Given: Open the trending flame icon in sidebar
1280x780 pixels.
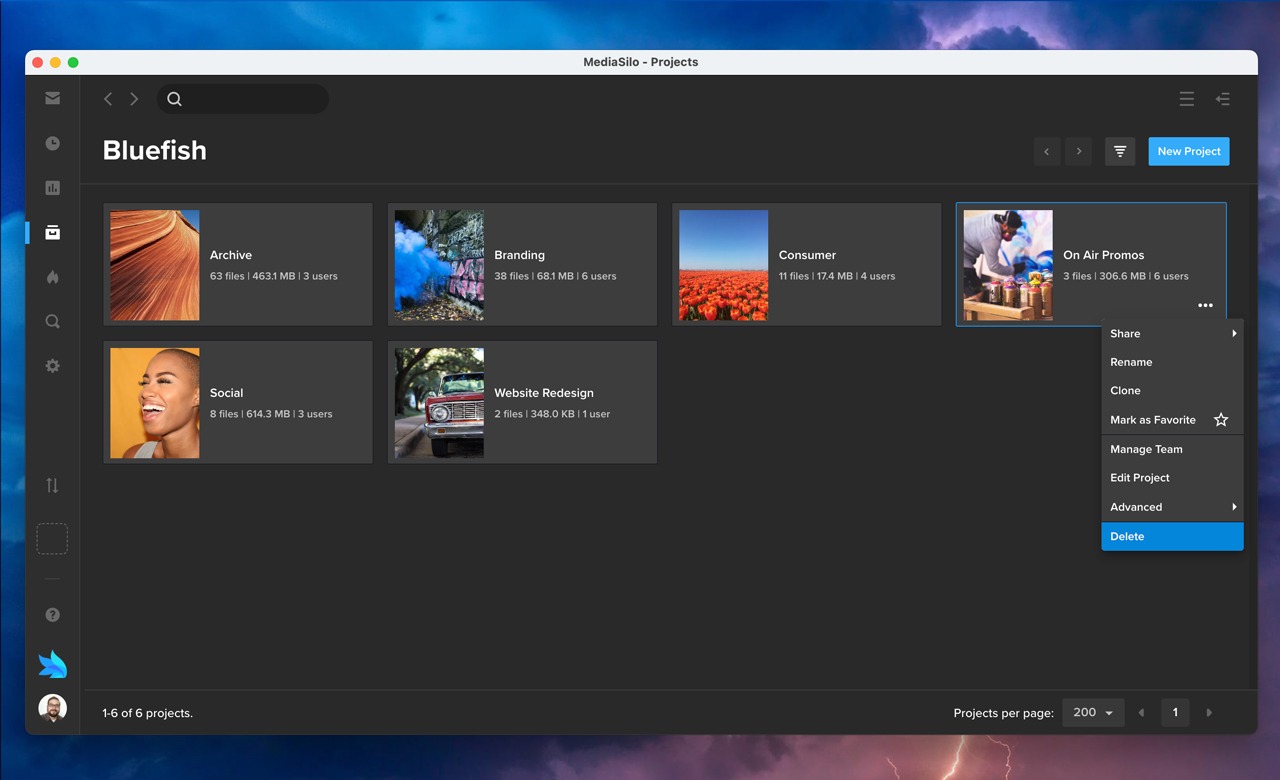Looking at the screenshot, I should click(x=52, y=277).
